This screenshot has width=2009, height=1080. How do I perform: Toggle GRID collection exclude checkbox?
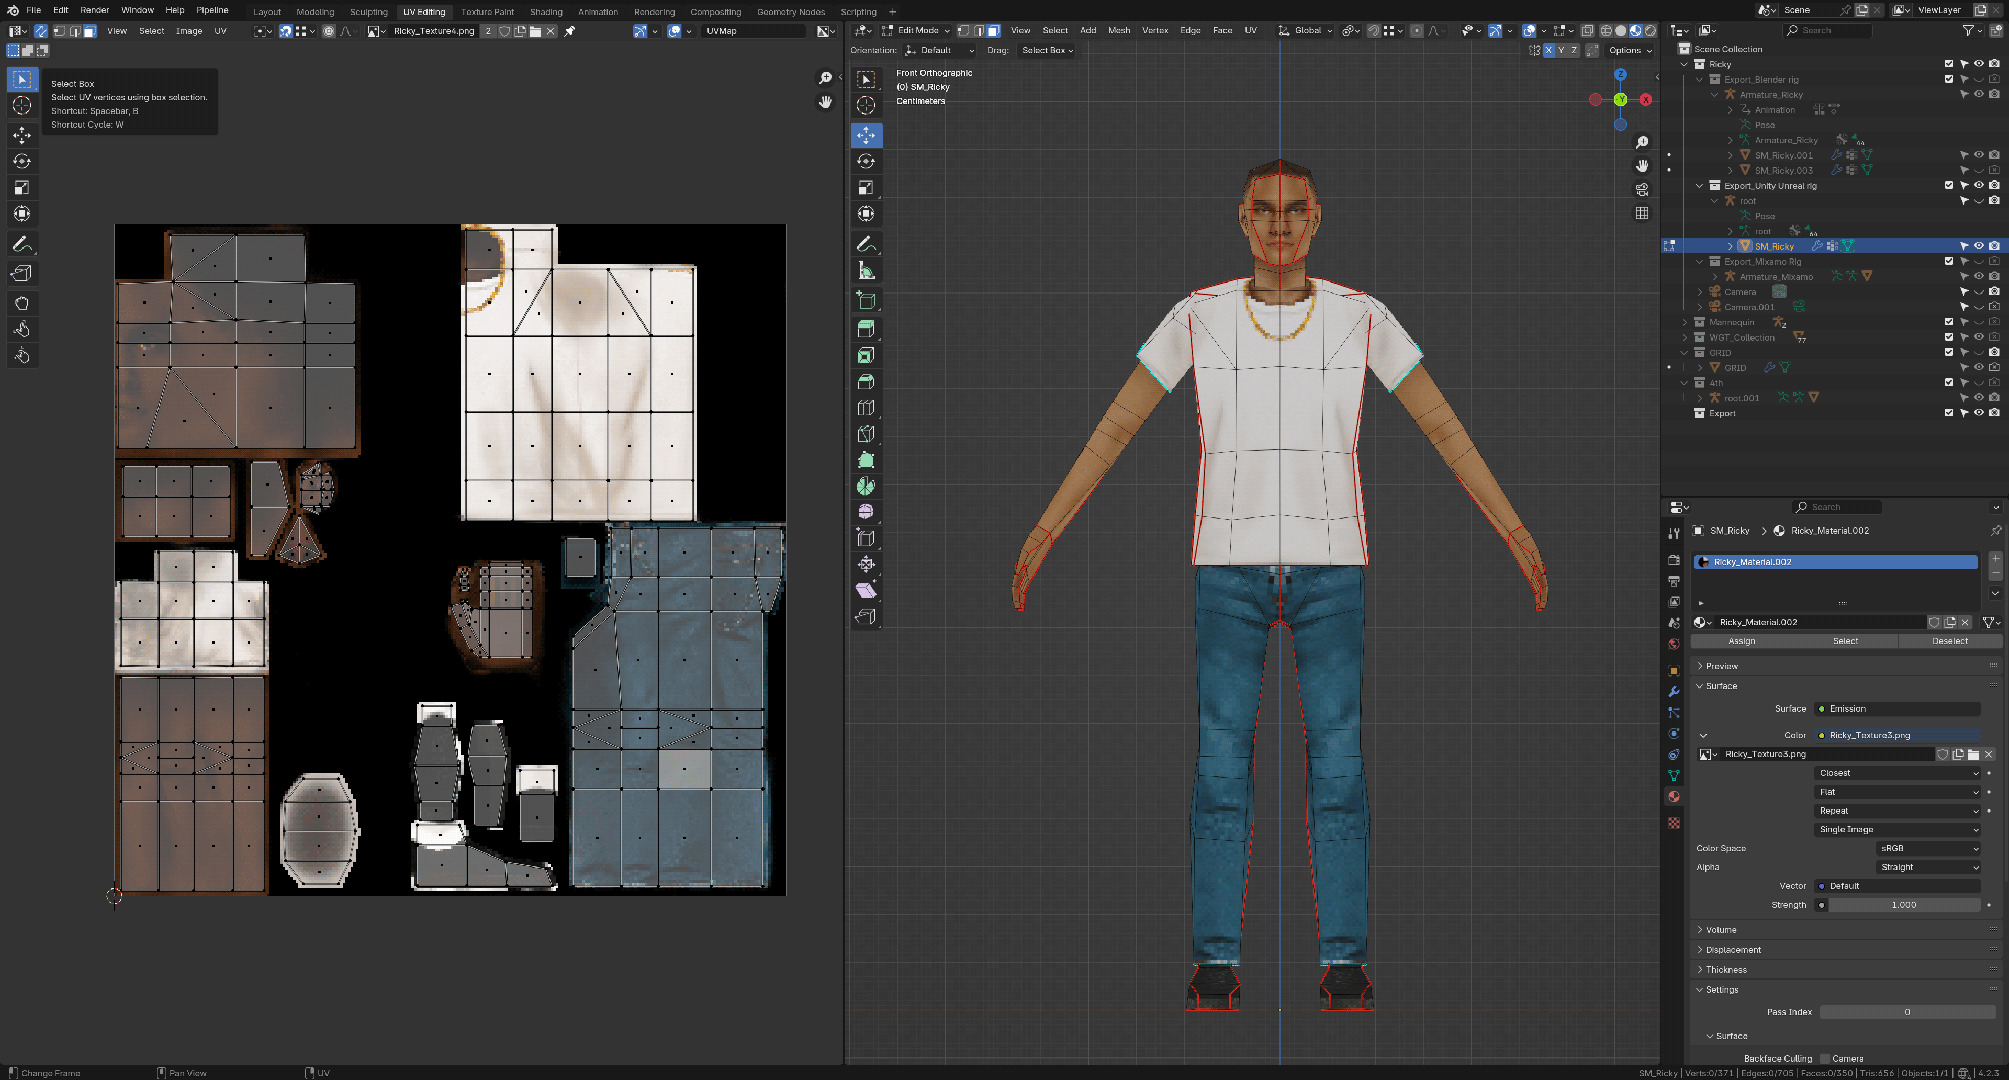click(x=1948, y=352)
